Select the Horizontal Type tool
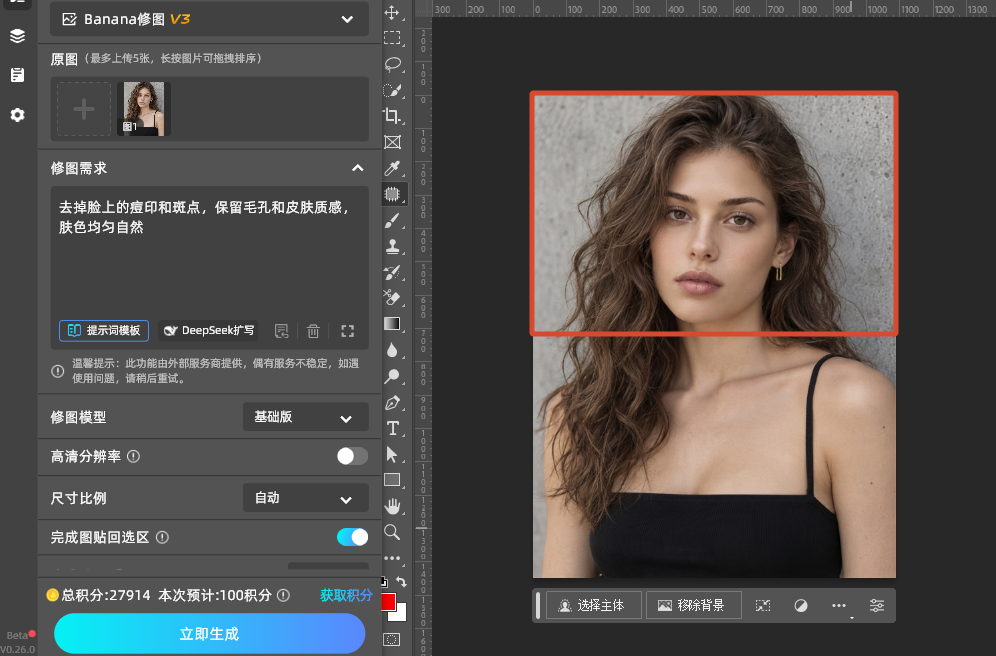This screenshot has height=656, width=996. click(x=393, y=429)
